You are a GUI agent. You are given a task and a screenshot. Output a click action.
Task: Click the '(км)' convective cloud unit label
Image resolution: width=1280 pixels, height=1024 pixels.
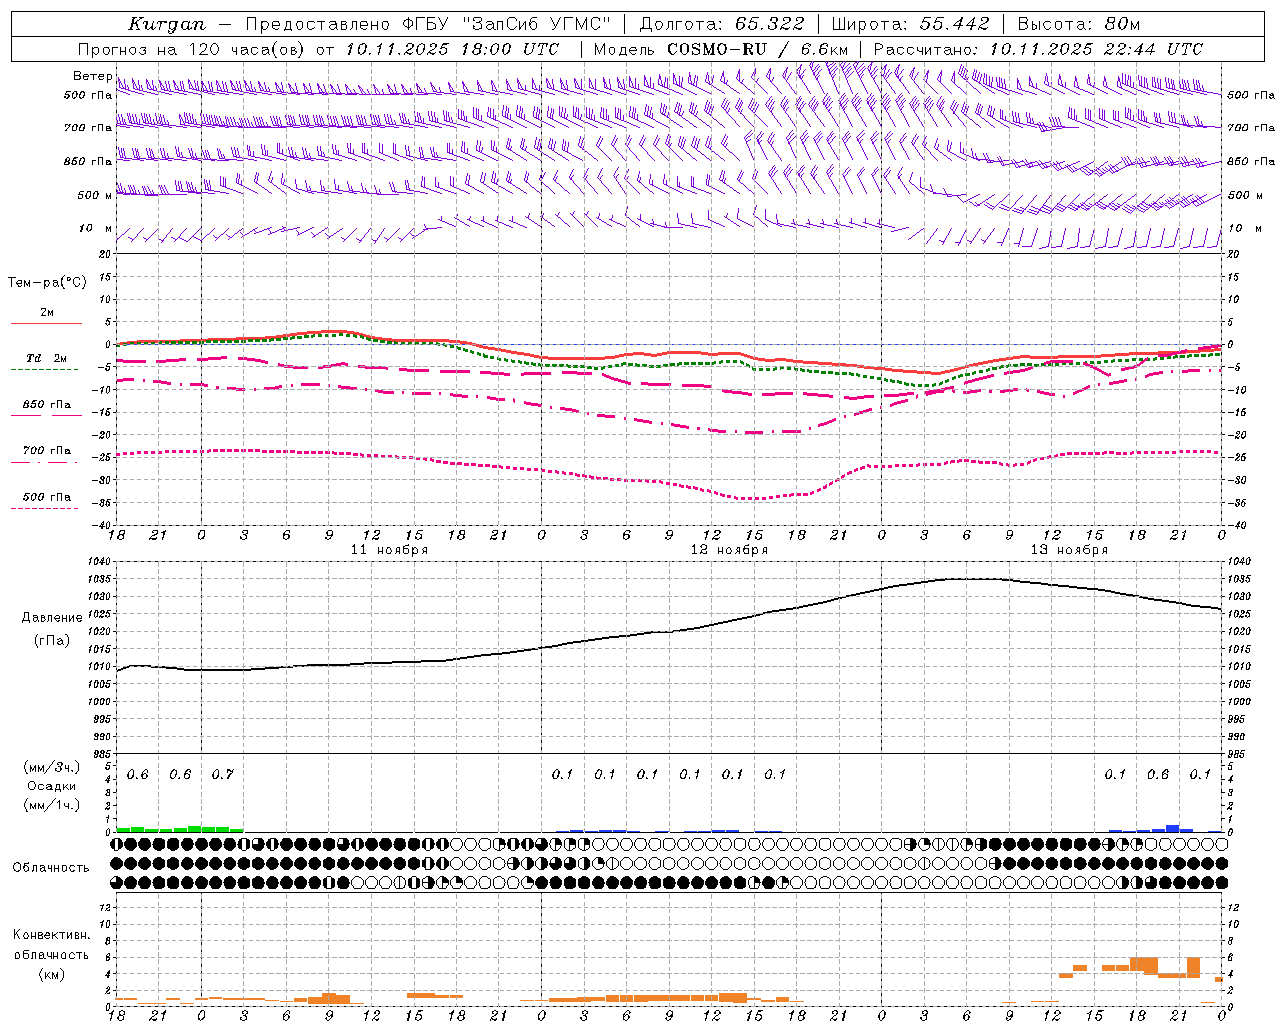tap(52, 974)
